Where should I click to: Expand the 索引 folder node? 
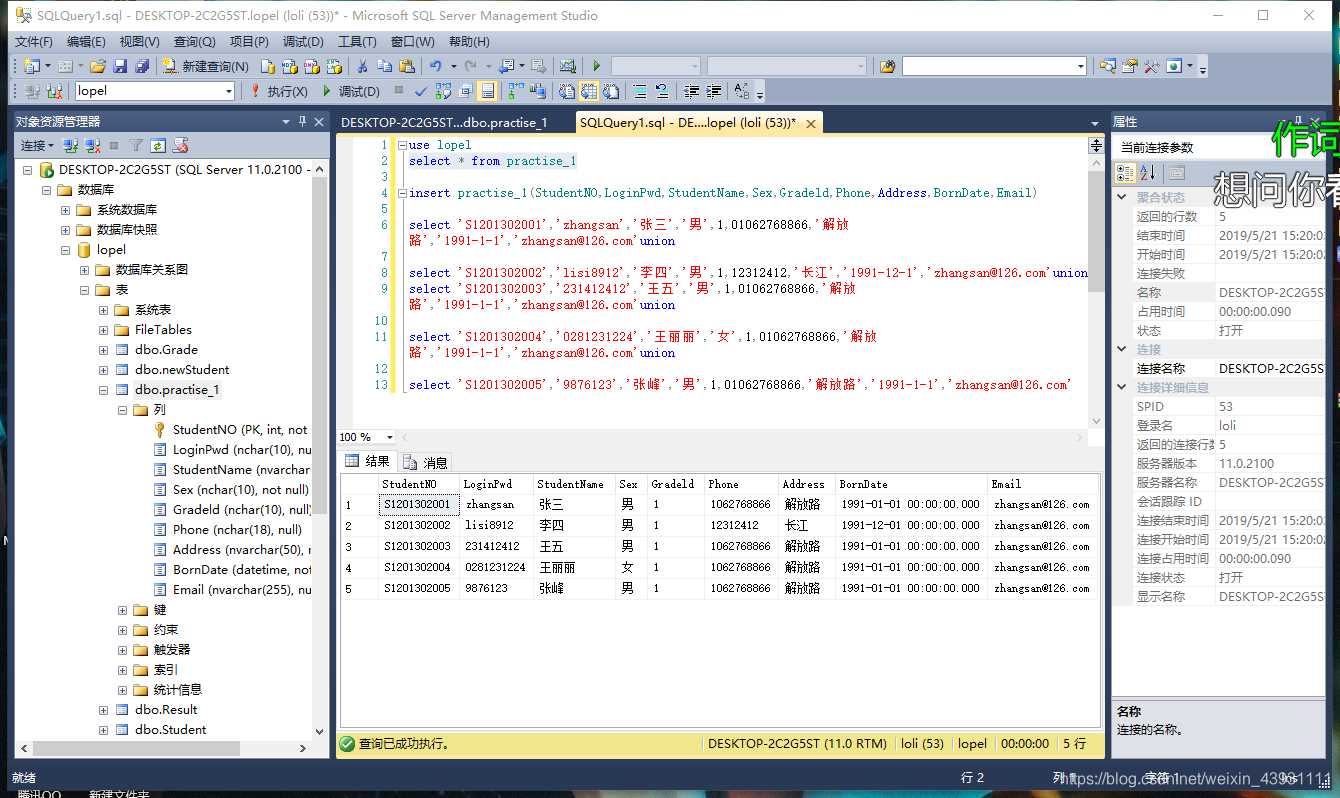click(x=123, y=670)
